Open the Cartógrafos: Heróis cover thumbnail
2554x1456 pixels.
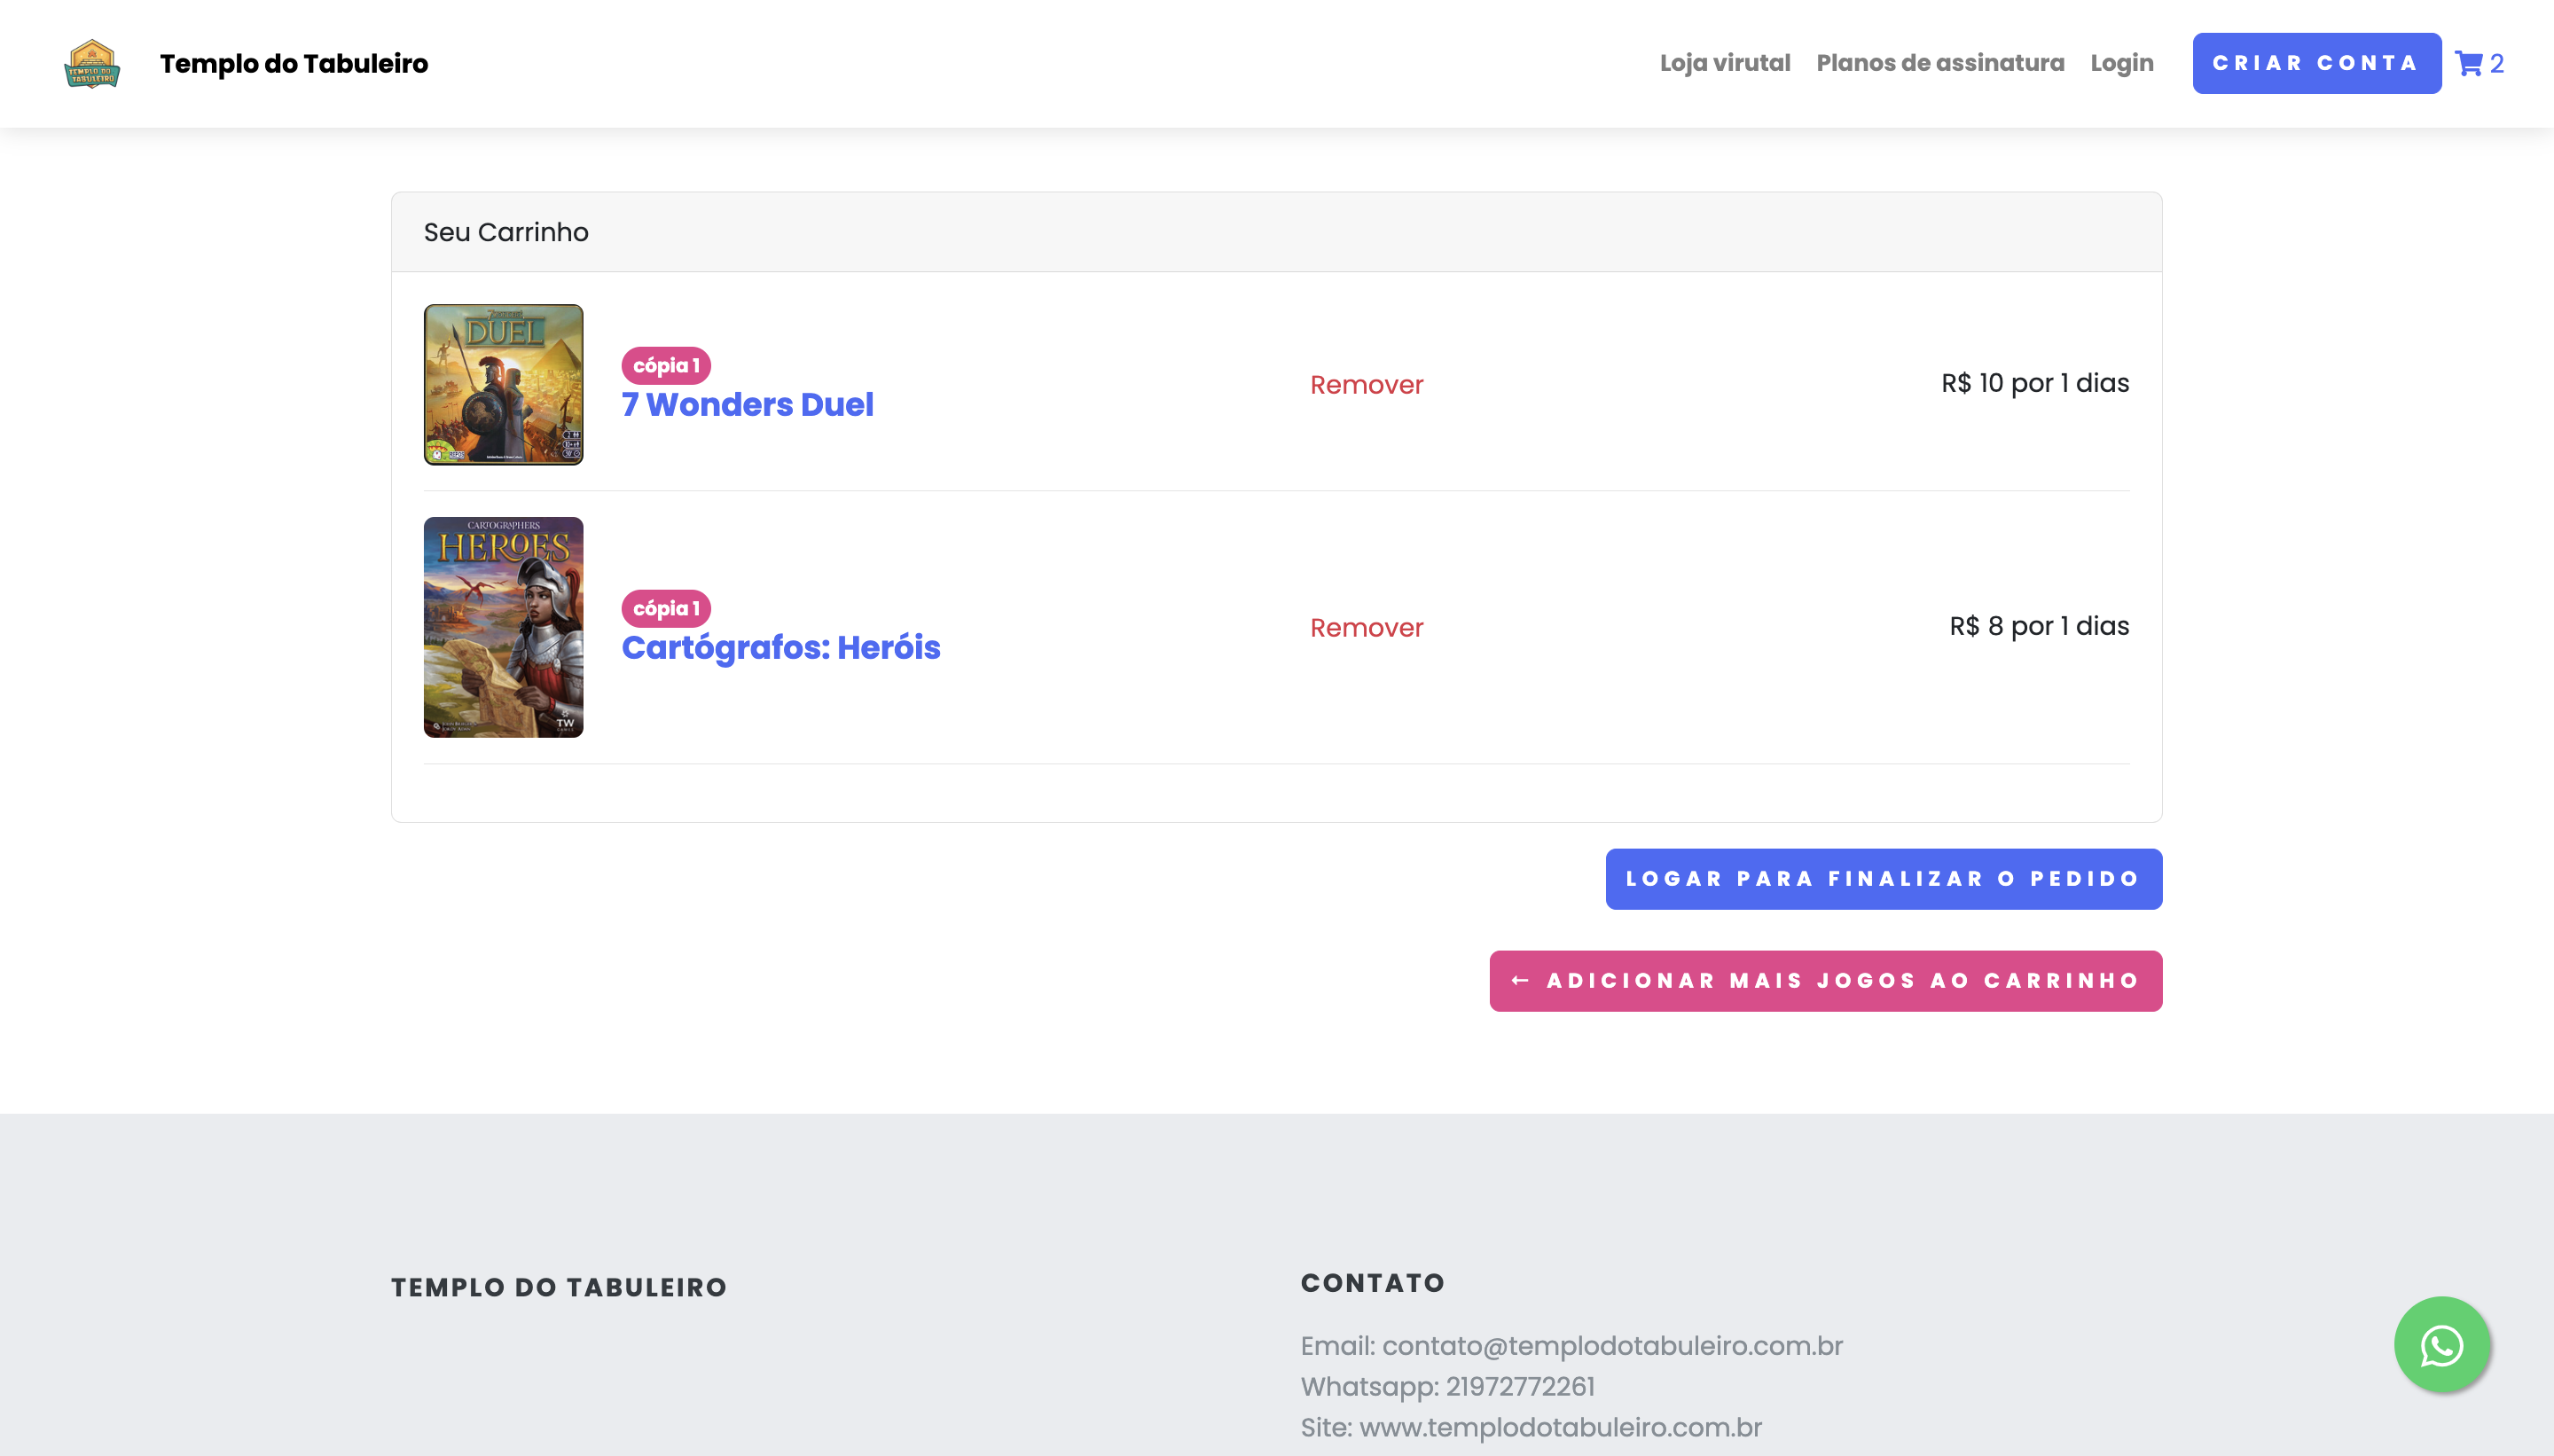(503, 627)
